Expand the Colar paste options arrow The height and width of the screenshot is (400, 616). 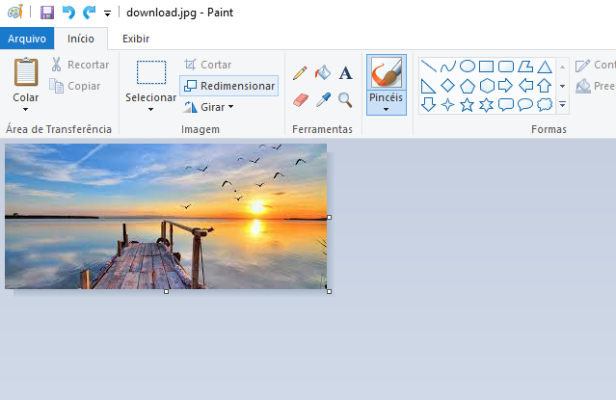[26, 110]
